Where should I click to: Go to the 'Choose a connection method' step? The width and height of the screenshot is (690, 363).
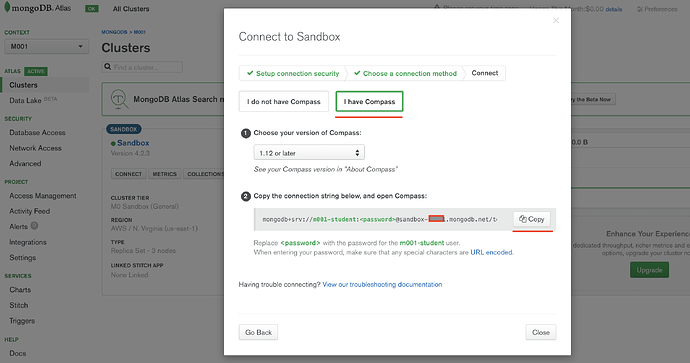tap(405, 73)
